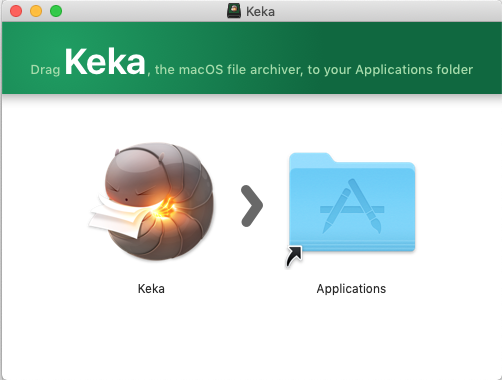Click the Keka disk icon in title bar

click(234, 11)
